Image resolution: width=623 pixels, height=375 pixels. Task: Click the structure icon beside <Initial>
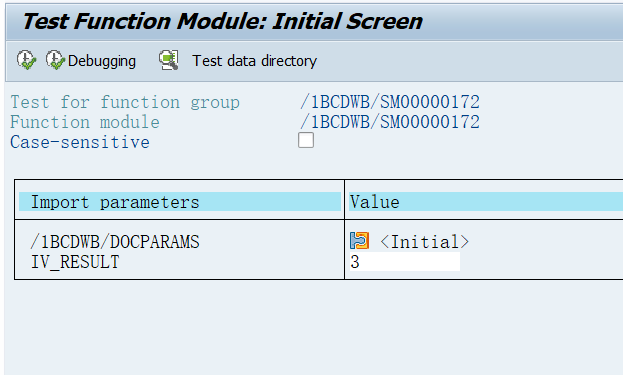click(x=360, y=241)
